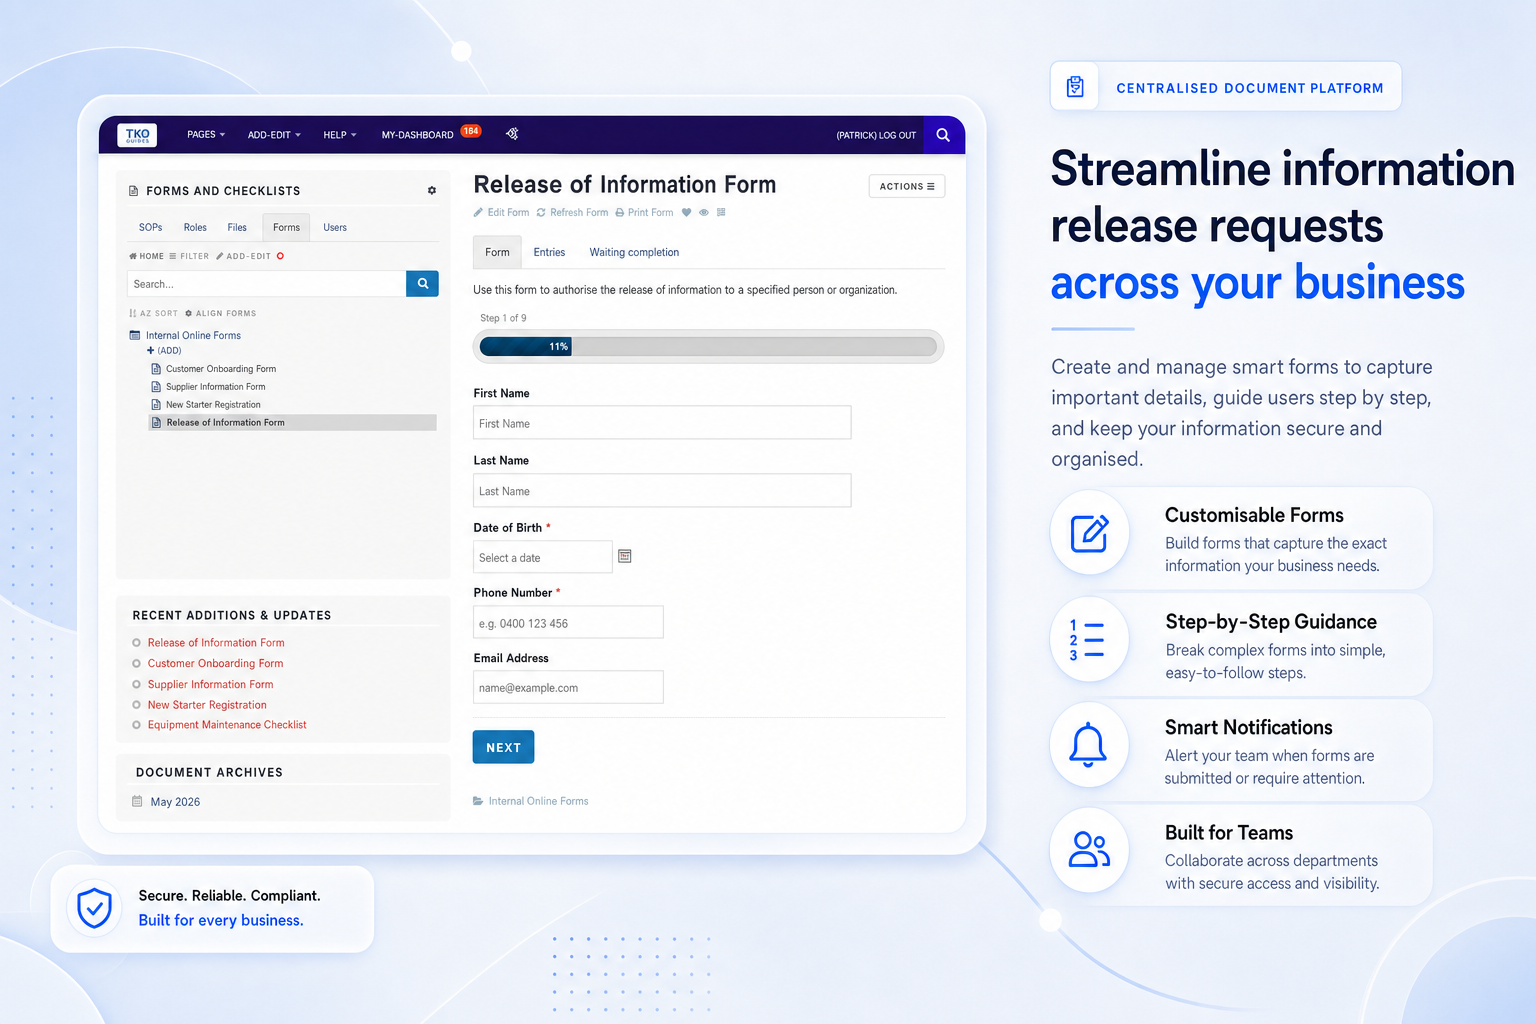
Task: Toggle the eye watch icon under the title
Action: (x=704, y=212)
